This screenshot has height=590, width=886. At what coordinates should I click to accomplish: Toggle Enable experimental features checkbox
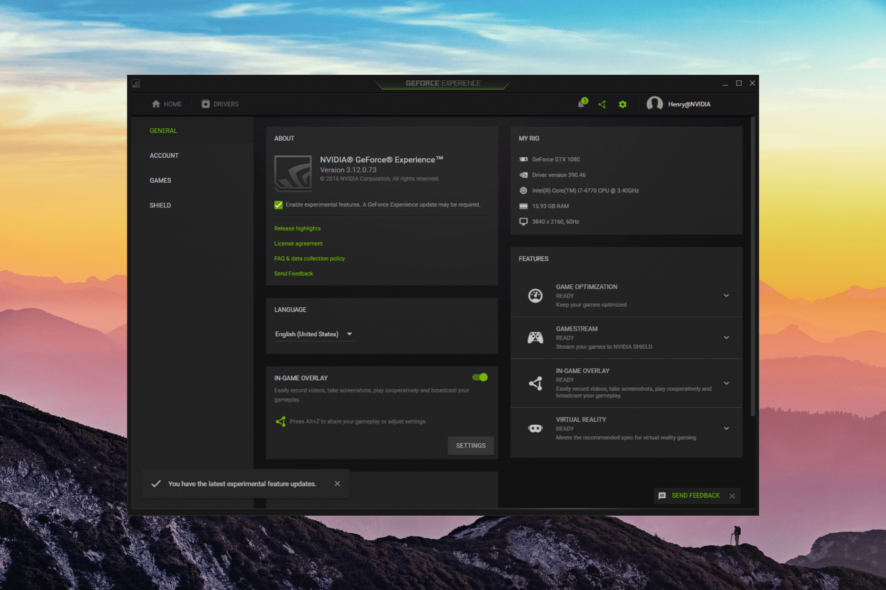coord(279,205)
